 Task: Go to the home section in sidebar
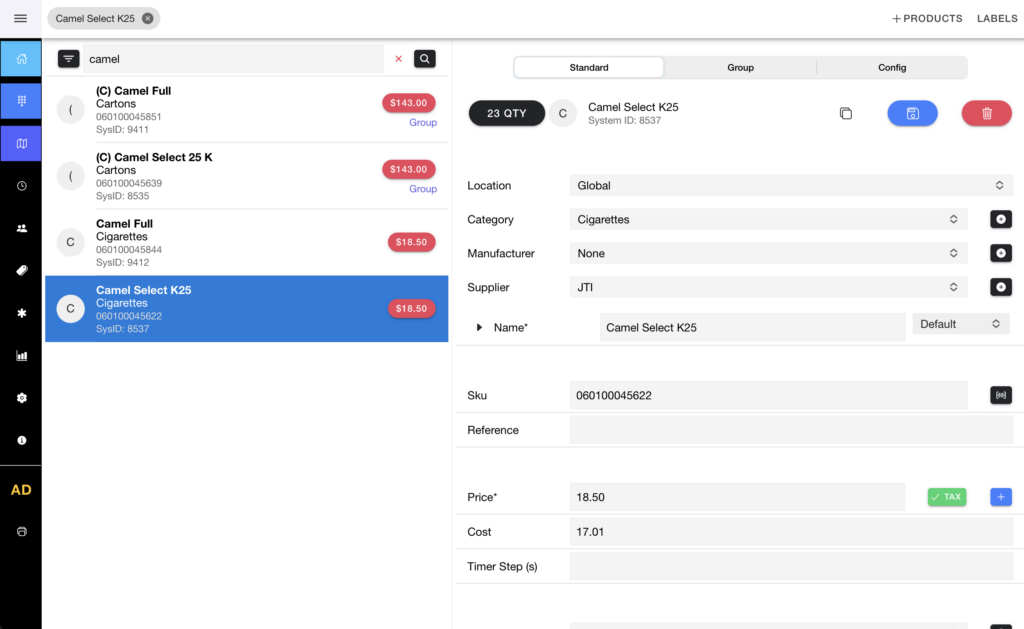coord(21,59)
